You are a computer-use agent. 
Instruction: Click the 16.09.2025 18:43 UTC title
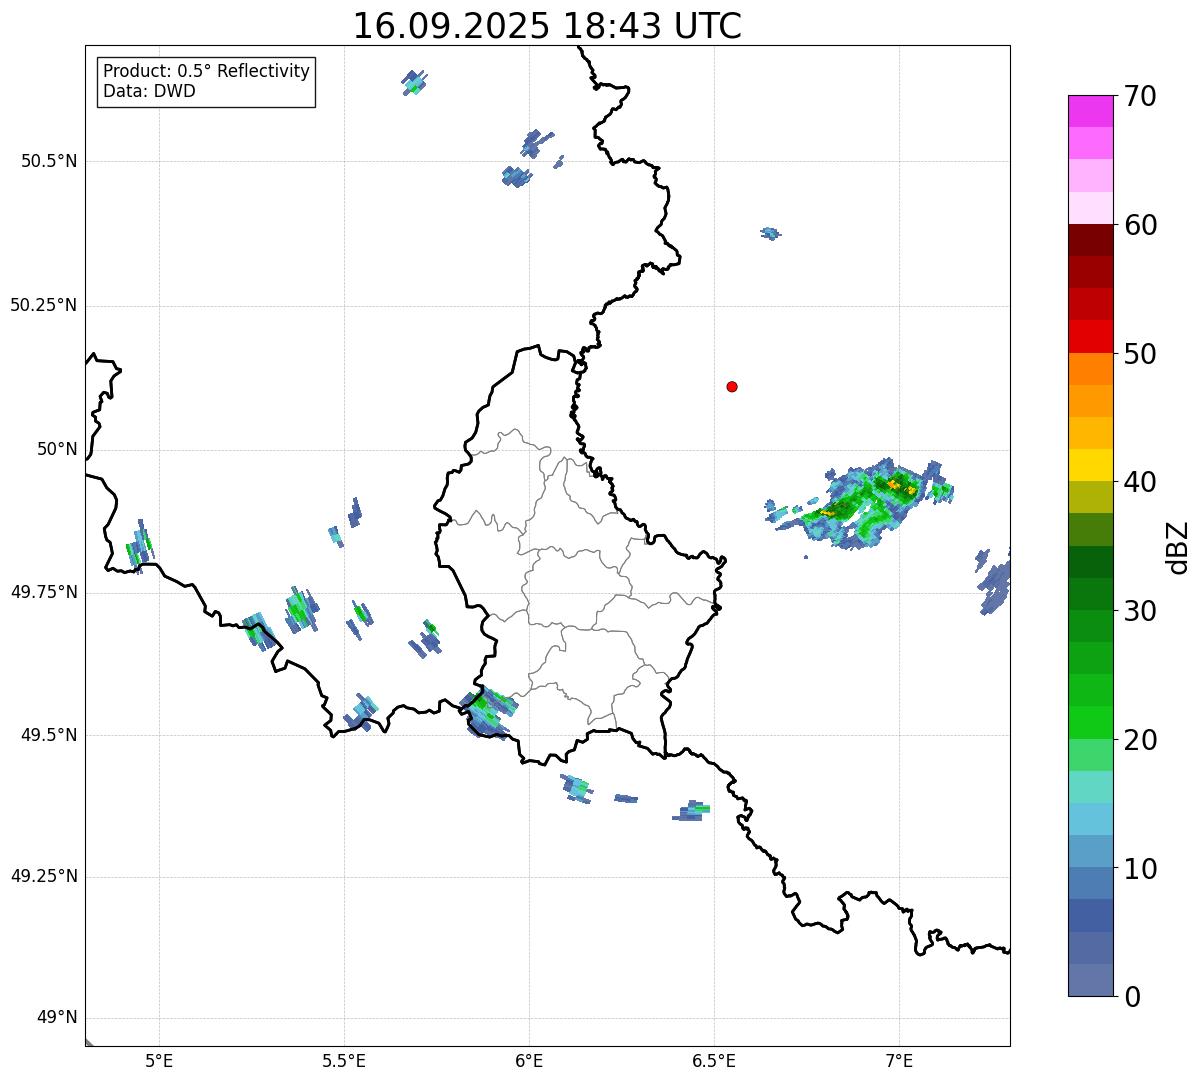(x=547, y=26)
